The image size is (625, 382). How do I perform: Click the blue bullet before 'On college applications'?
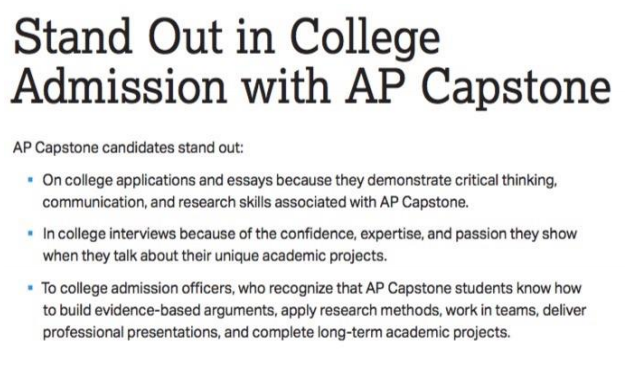(x=30, y=180)
